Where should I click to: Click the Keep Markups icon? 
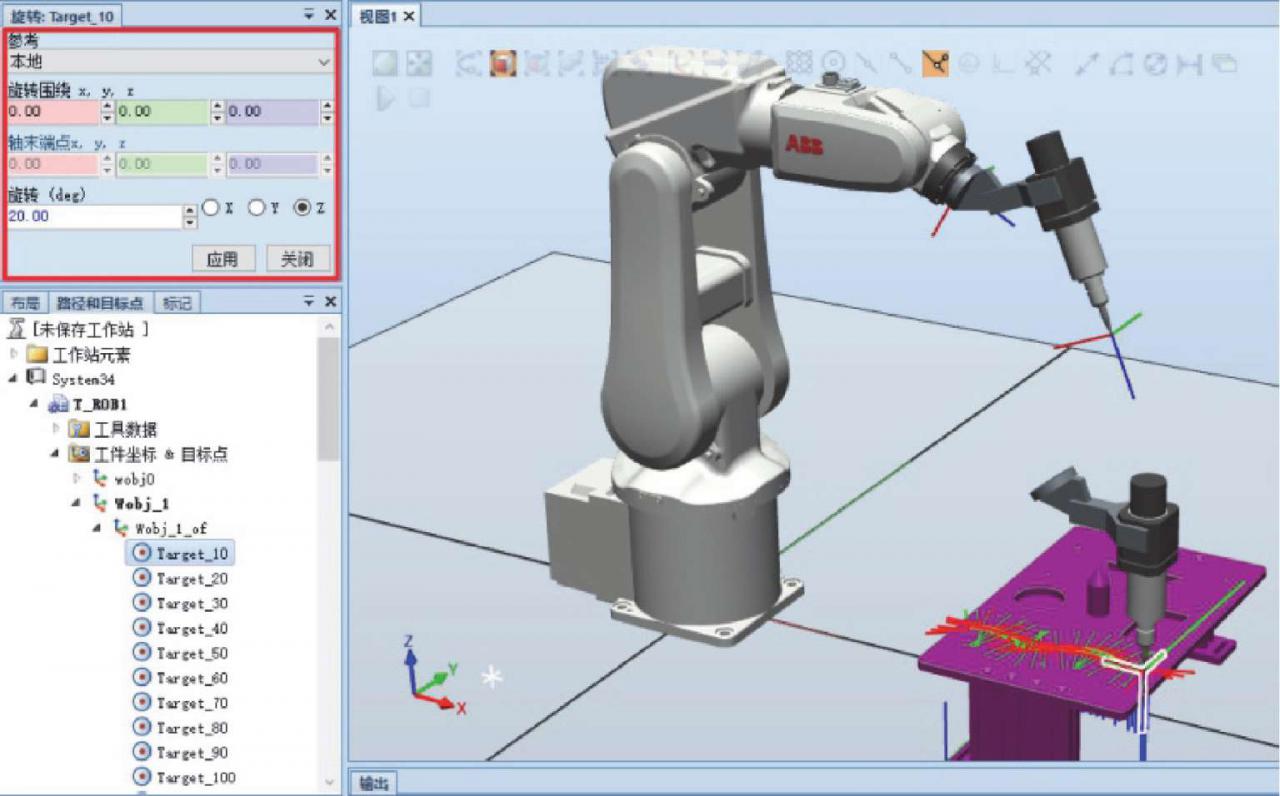pyautogui.click(x=1225, y=64)
